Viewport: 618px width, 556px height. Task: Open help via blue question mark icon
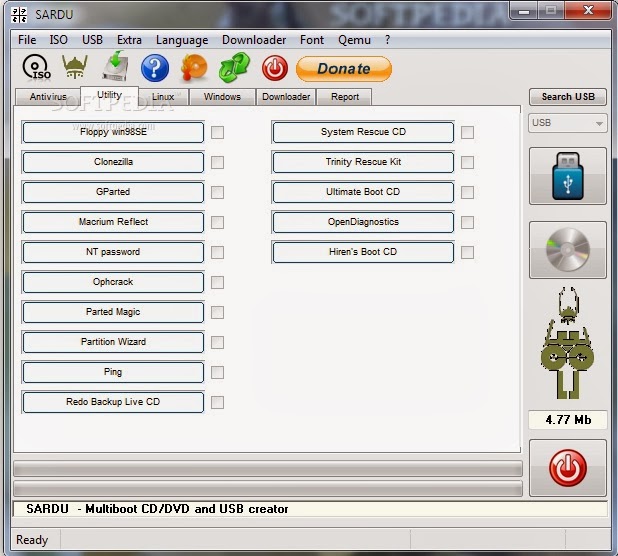click(x=155, y=68)
